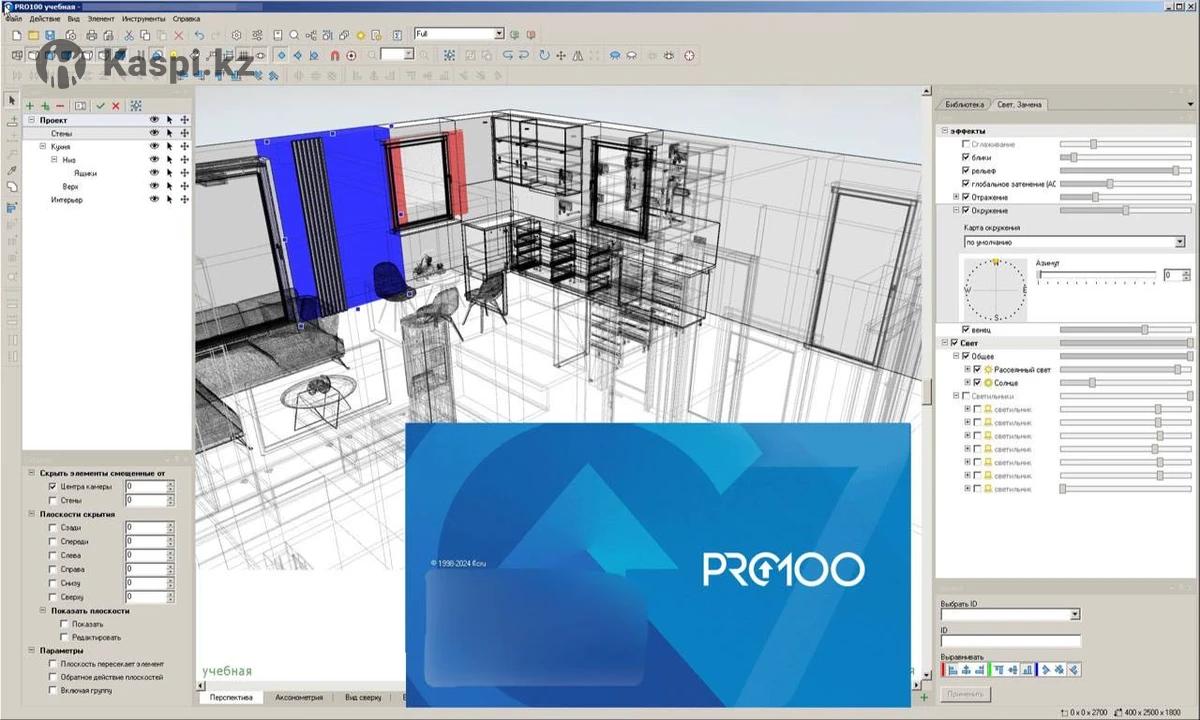Screen dimensions: 1200x720
Task: Click the red delete X in main toolbar
Action: click(179, 35)
